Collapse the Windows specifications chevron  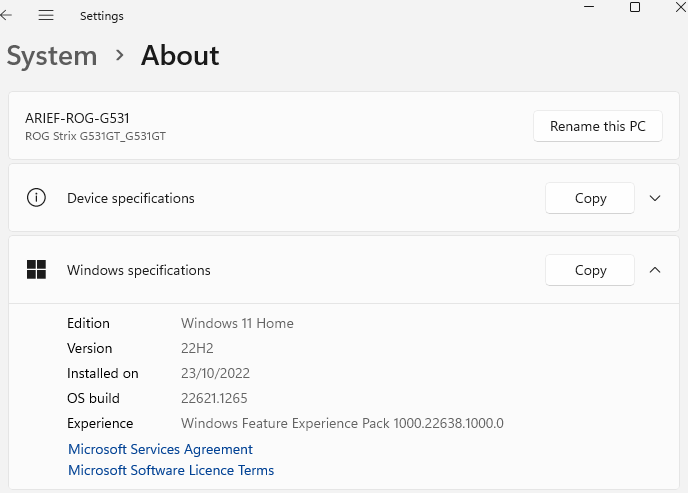[x=655, y=270]
